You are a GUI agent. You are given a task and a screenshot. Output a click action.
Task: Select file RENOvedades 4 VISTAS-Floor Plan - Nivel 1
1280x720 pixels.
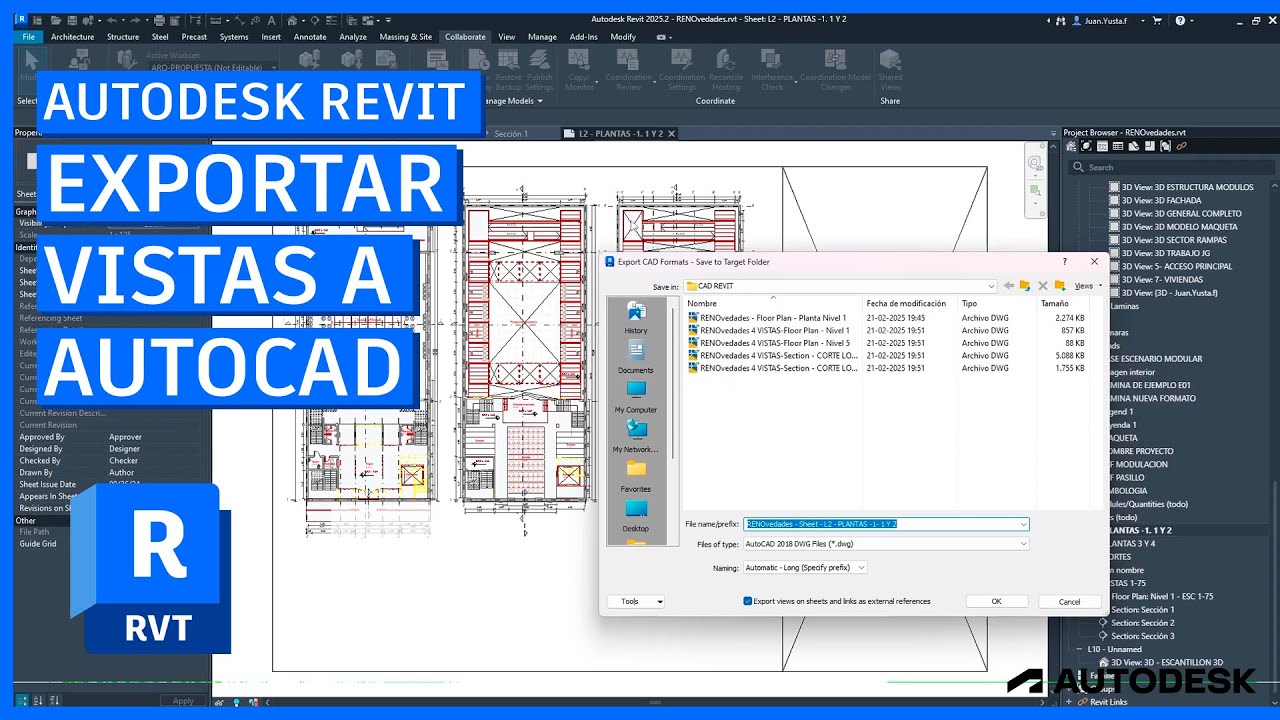(x=769, y=330)
